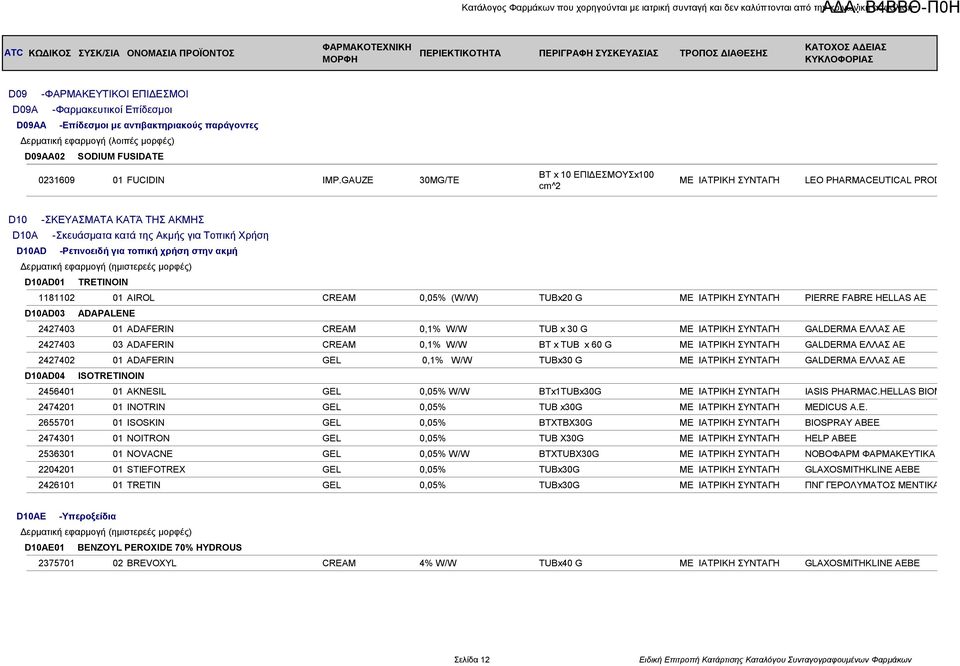960x666 pixels.
Task: Click ADAFERIN with package TUB x 30 G
Action: [x=150, y=329]
